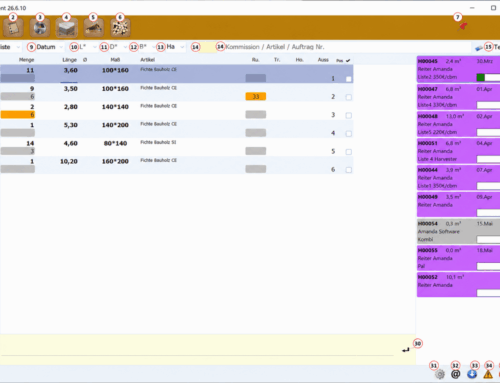500x383 pixels.
Task: Select the row with length 3,60 and 100*160
Action: coord(176,74)
